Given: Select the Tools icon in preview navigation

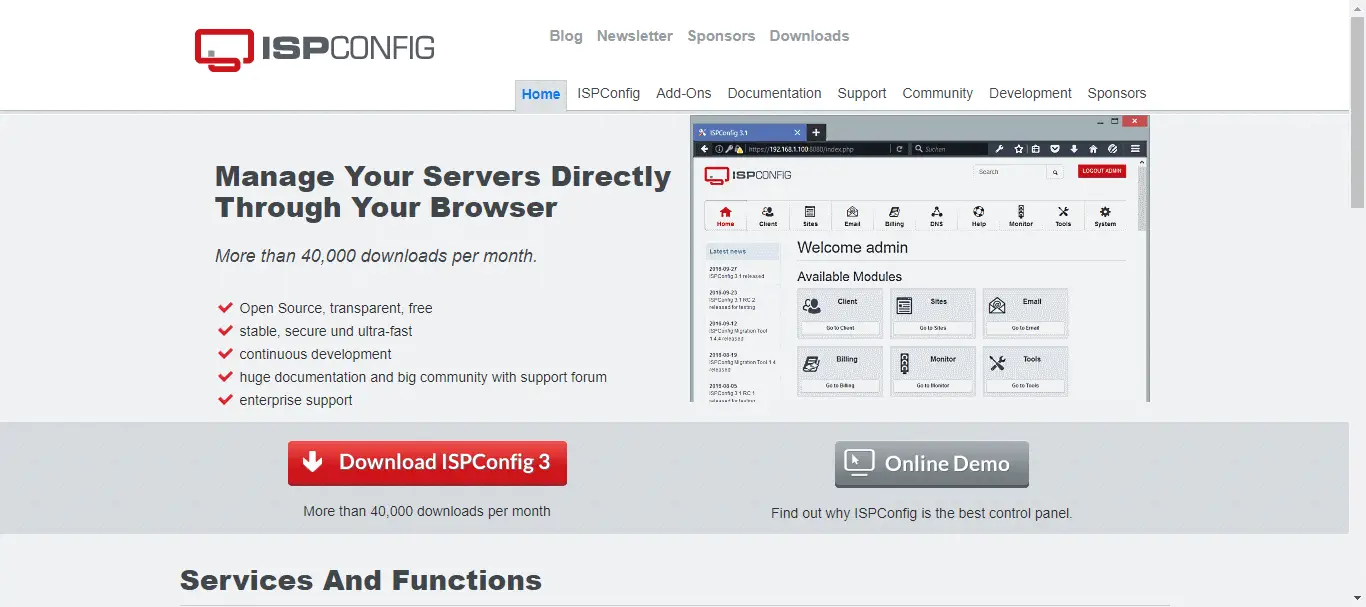Looking at the screenshot, I should pos(1063,212).
